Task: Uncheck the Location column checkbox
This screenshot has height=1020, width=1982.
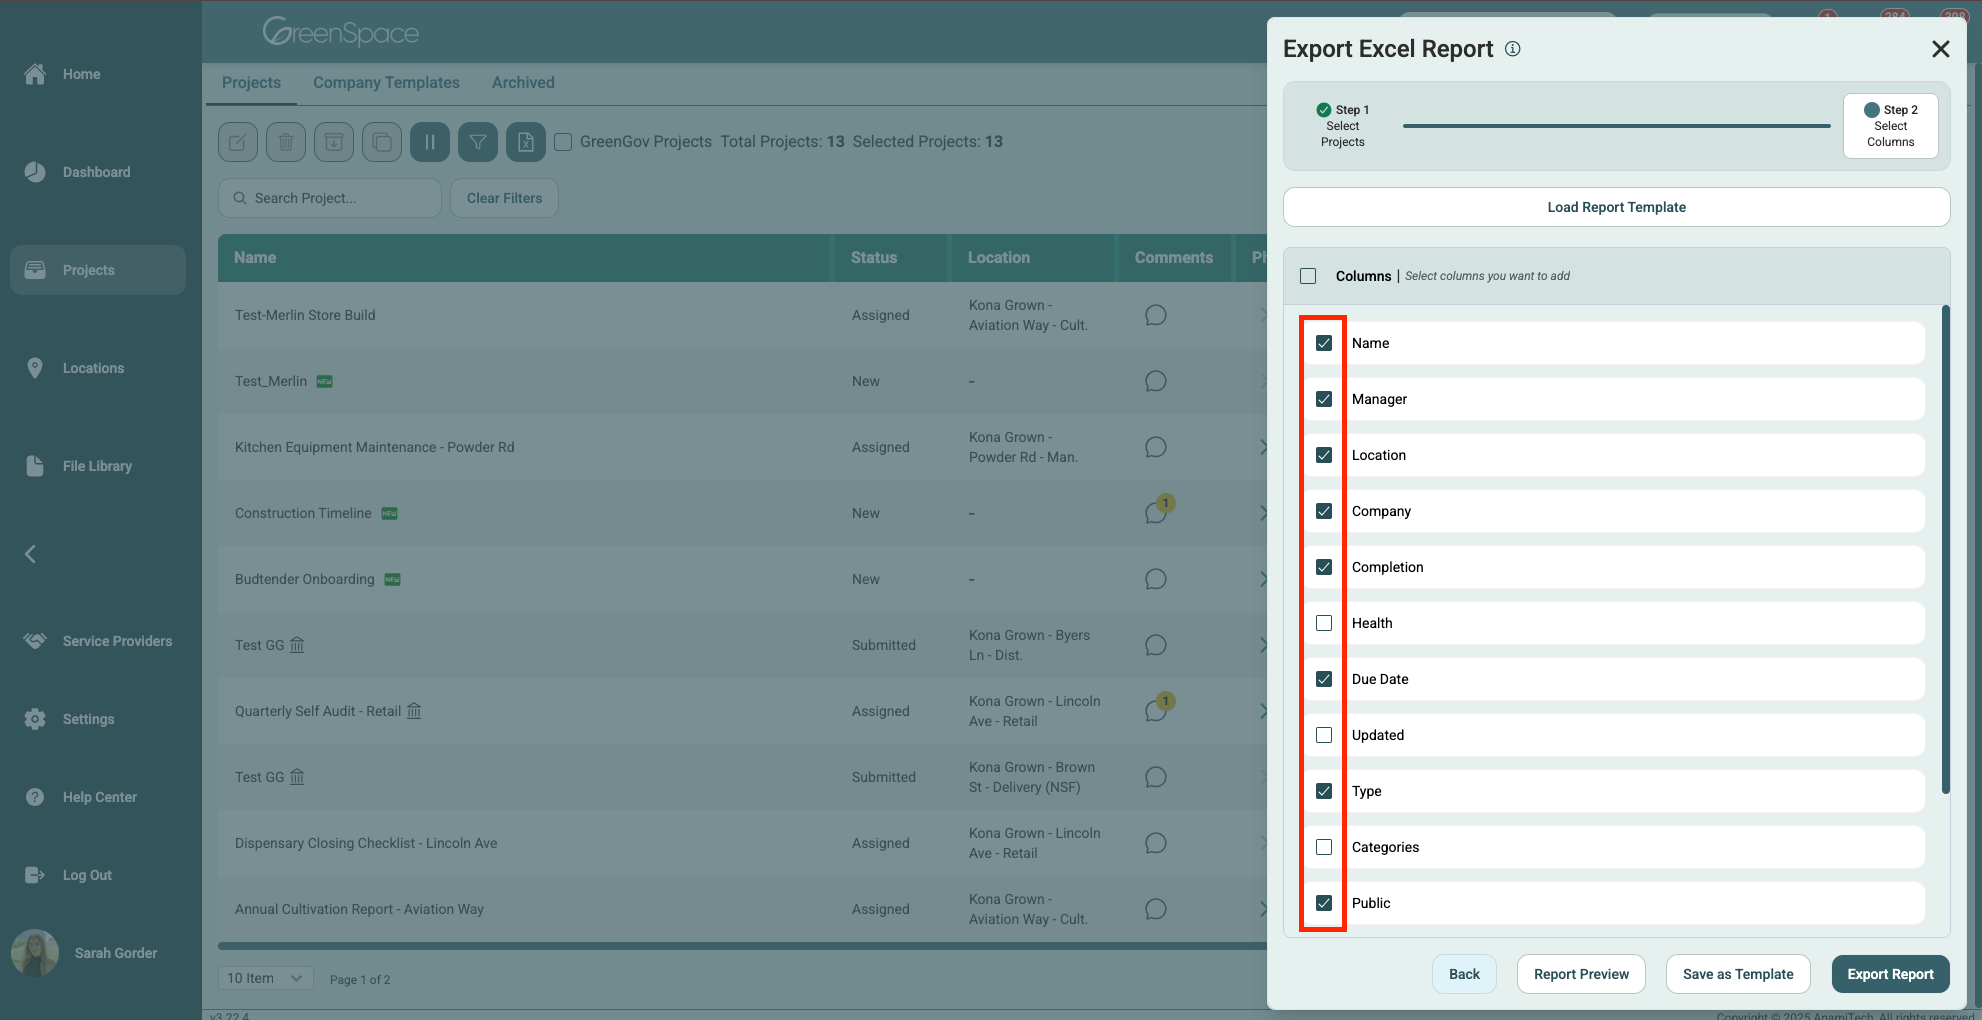Action: pos(1324,455)
